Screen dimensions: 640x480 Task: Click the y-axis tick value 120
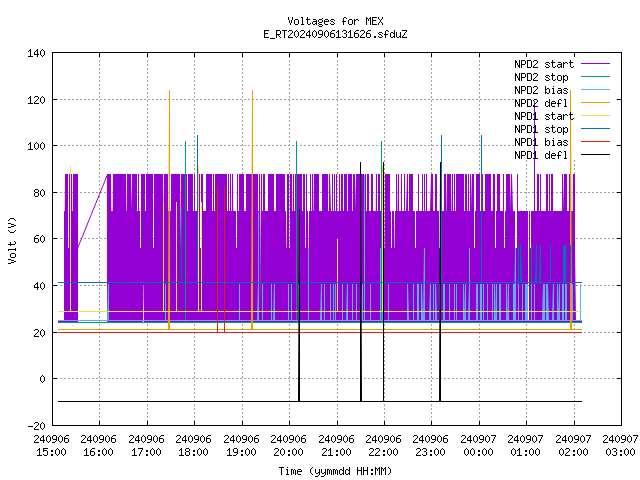(x=36, y=100)
